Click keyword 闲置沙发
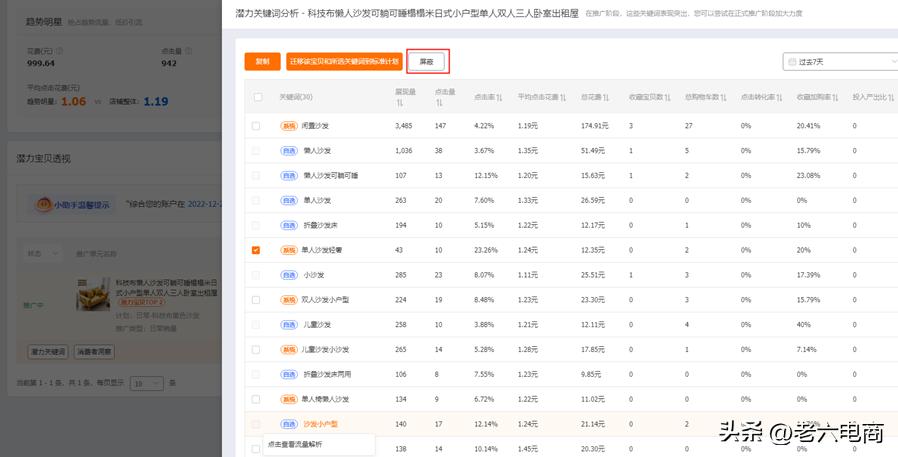The width and height of the screenshot is (898, 457). coord(315,126)
